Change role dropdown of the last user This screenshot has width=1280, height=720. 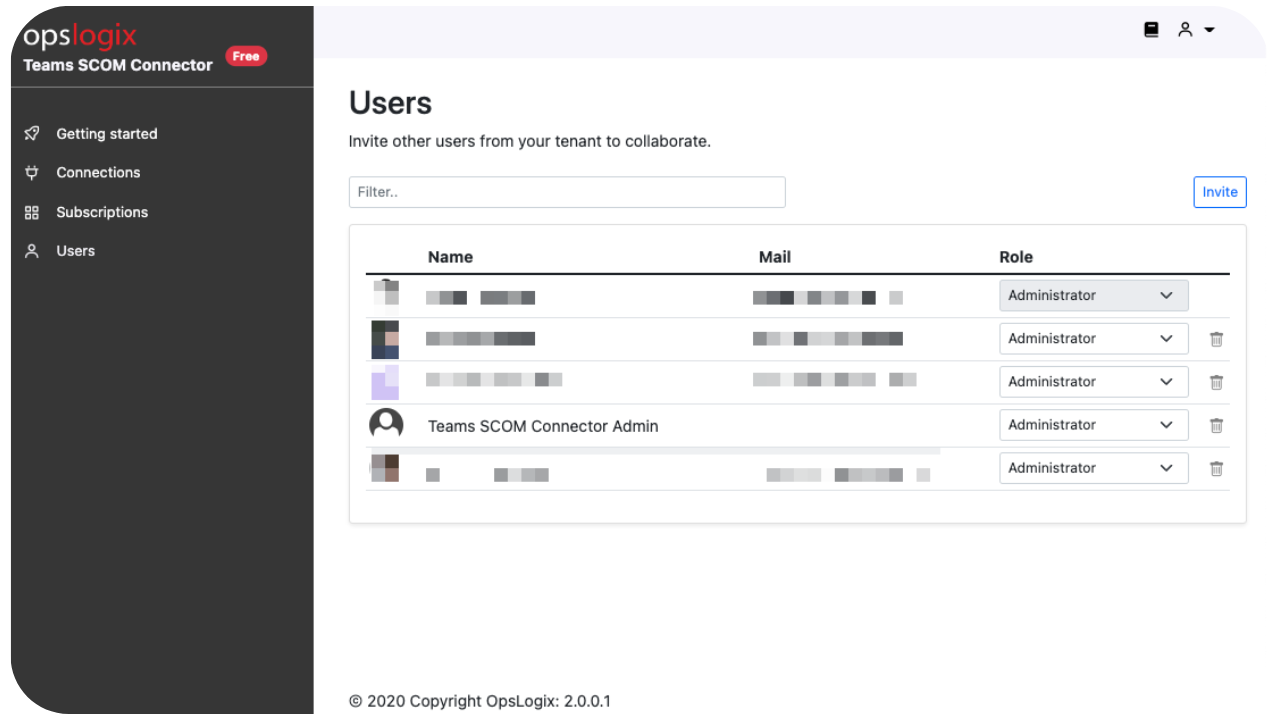point(1093,468)
